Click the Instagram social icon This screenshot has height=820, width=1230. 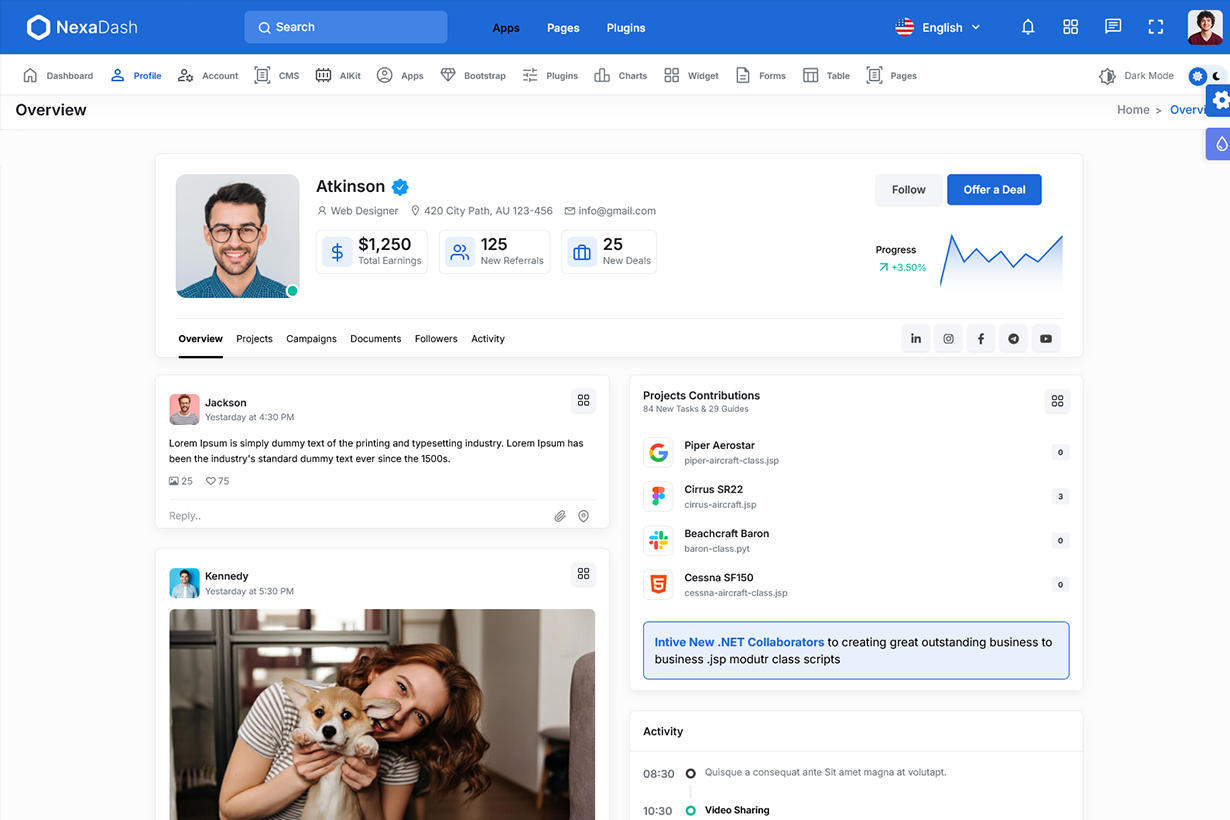click(x=948, y=339)
